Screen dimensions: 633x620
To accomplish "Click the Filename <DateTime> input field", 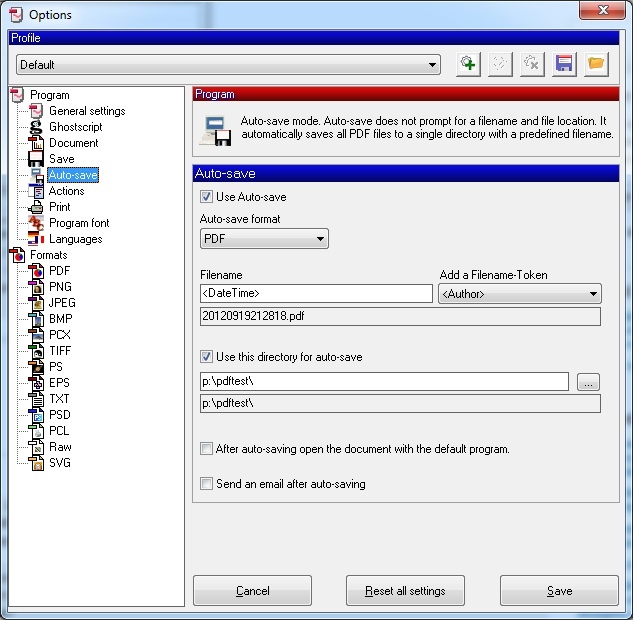I will pyautogui.click(x=316, y=293).
